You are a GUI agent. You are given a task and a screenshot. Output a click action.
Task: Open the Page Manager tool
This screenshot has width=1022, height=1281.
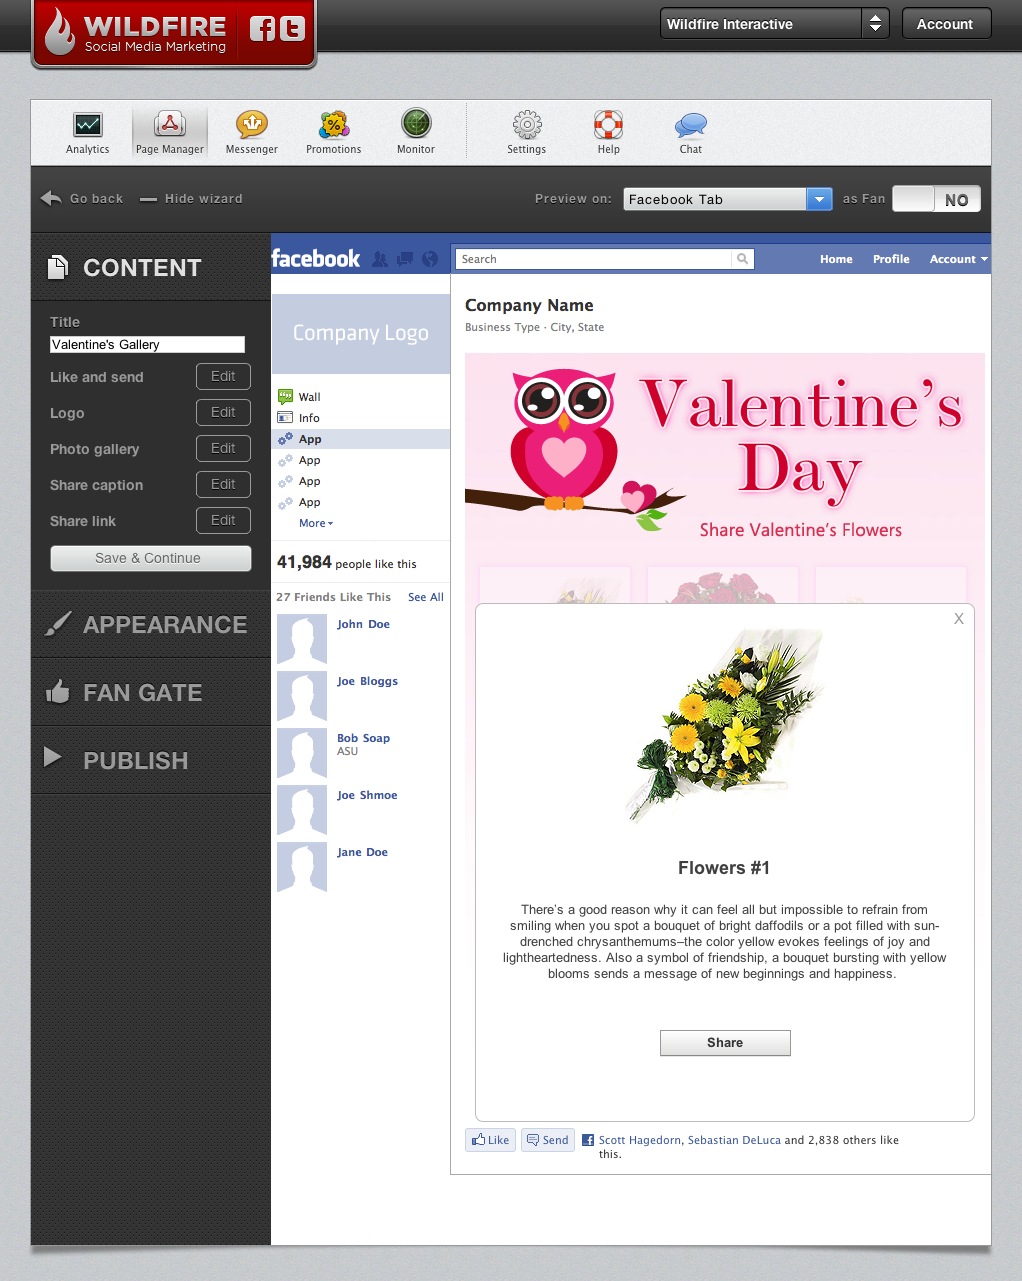[x=170, y=133]
